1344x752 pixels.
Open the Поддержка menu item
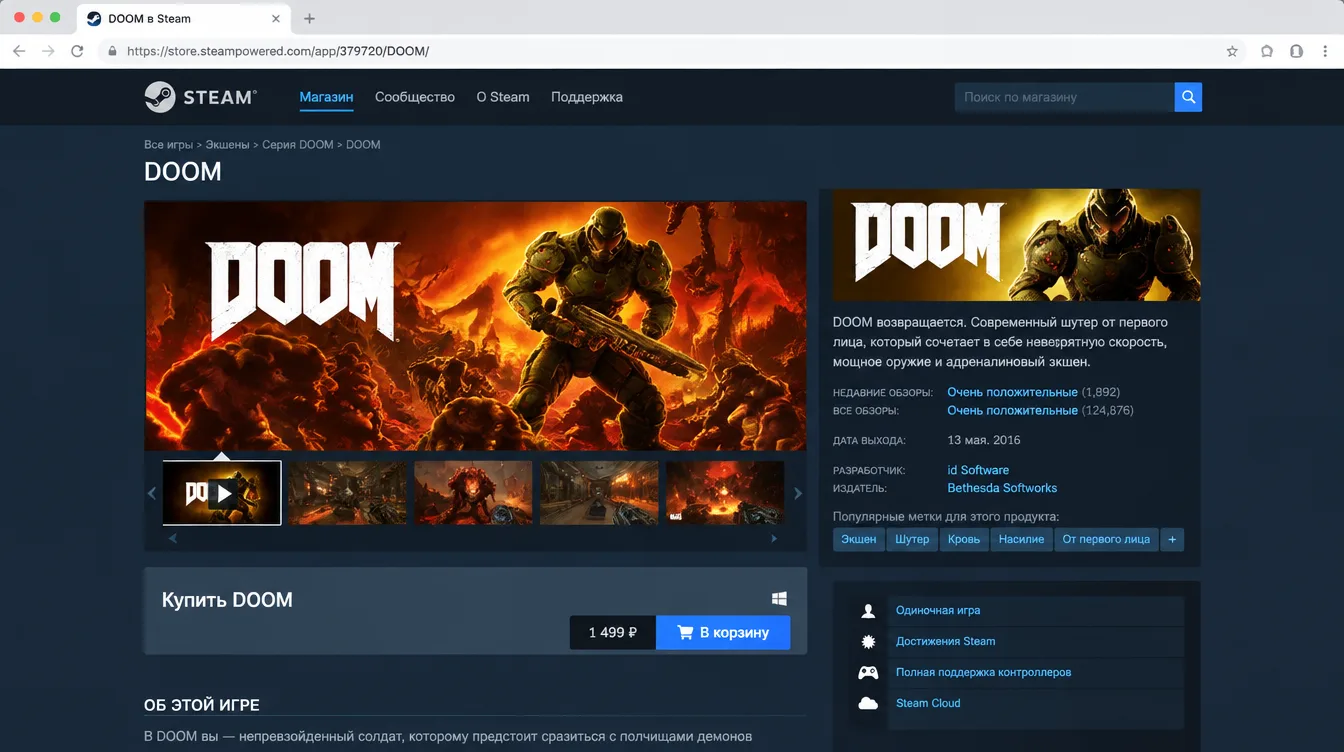click(587, 97)
